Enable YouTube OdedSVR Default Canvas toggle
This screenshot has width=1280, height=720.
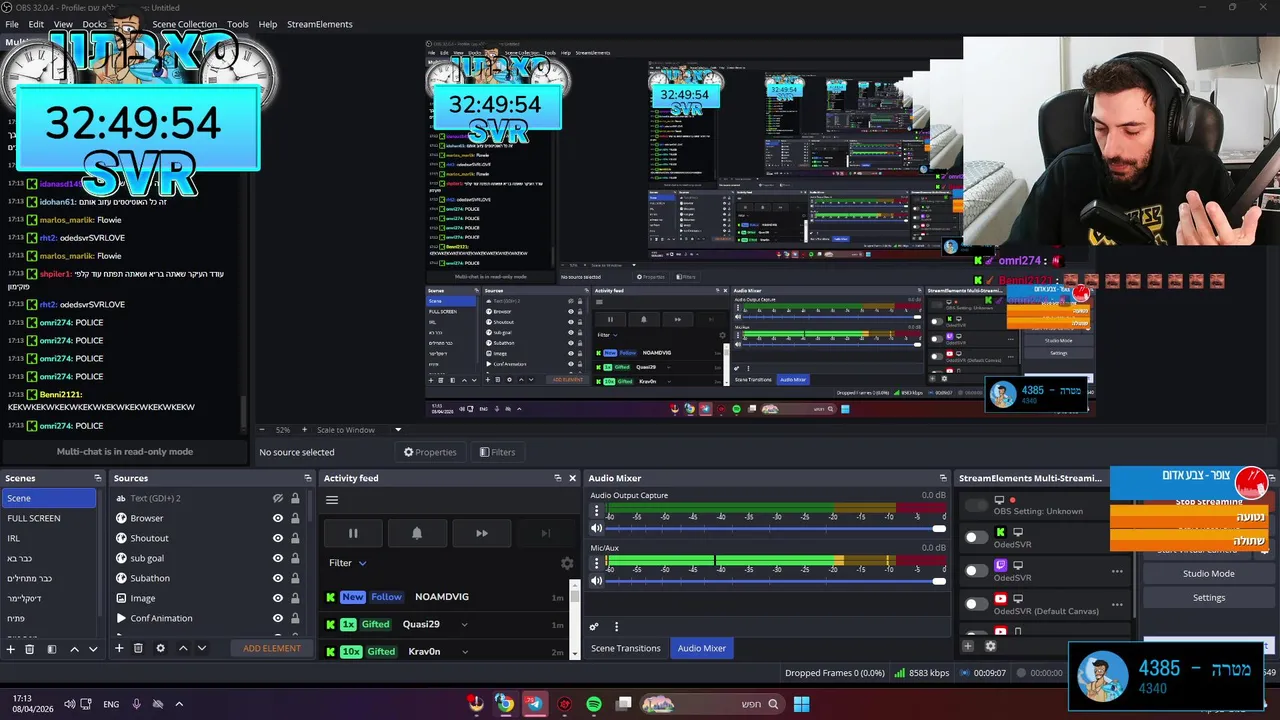pyautogui.click(x=976, y=604)
